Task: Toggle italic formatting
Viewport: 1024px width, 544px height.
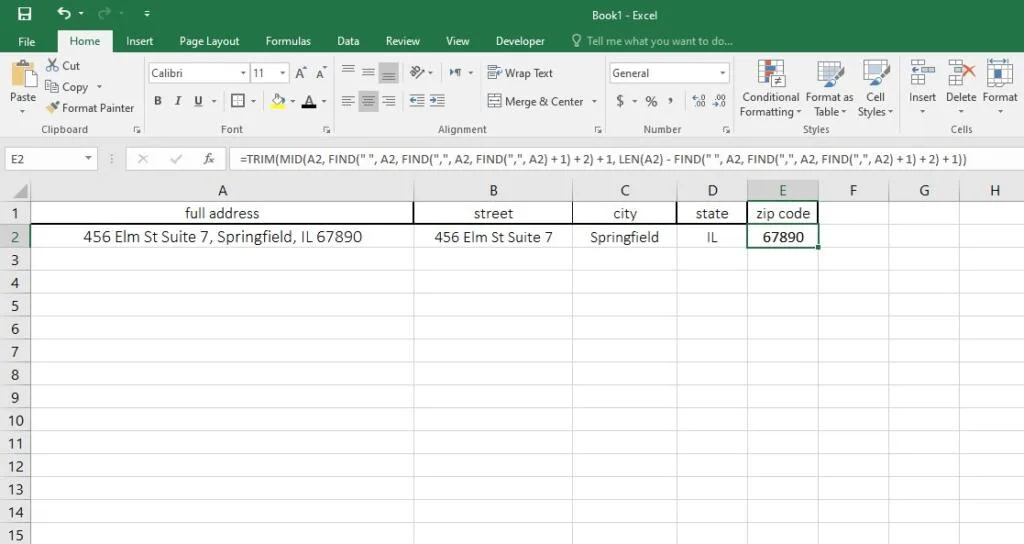Action: click(178, 101)
